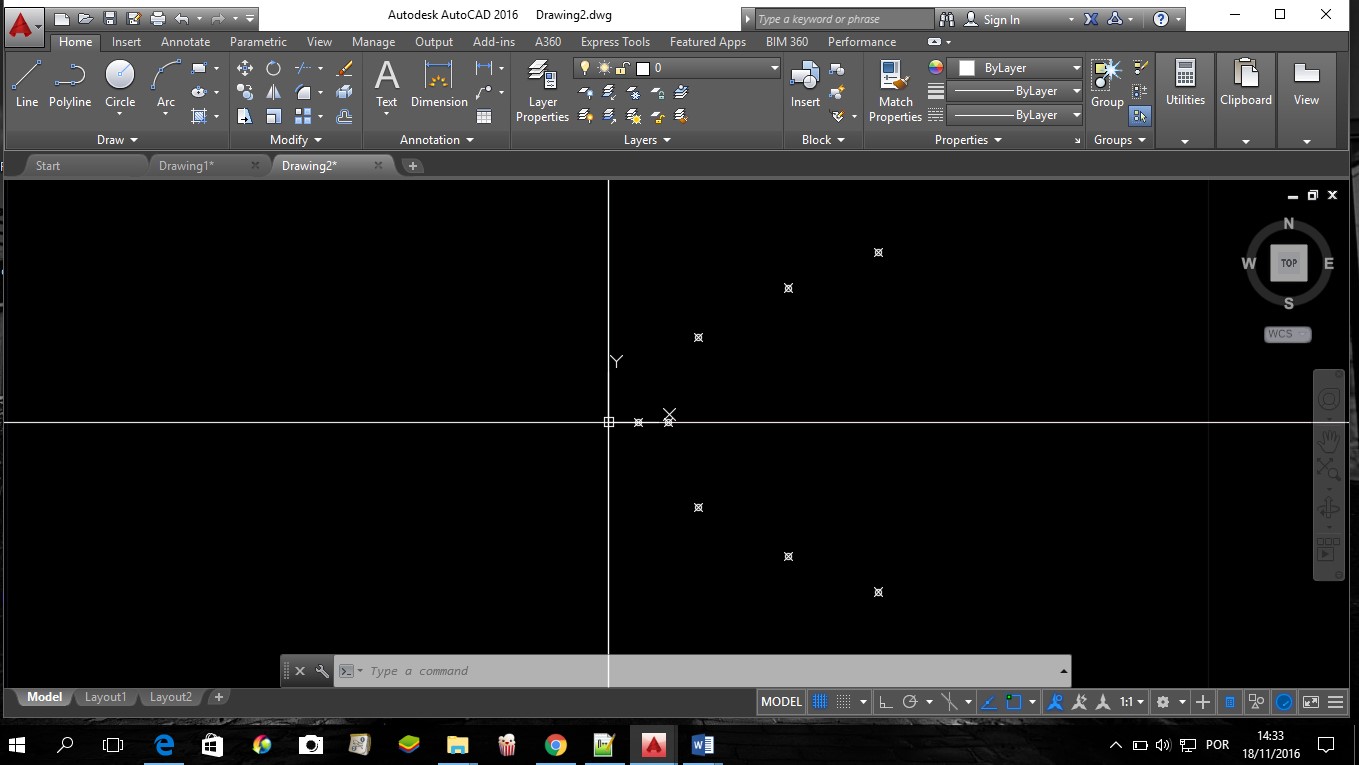Switch to the Annotate ribbon tab

(x=185, y=42)
